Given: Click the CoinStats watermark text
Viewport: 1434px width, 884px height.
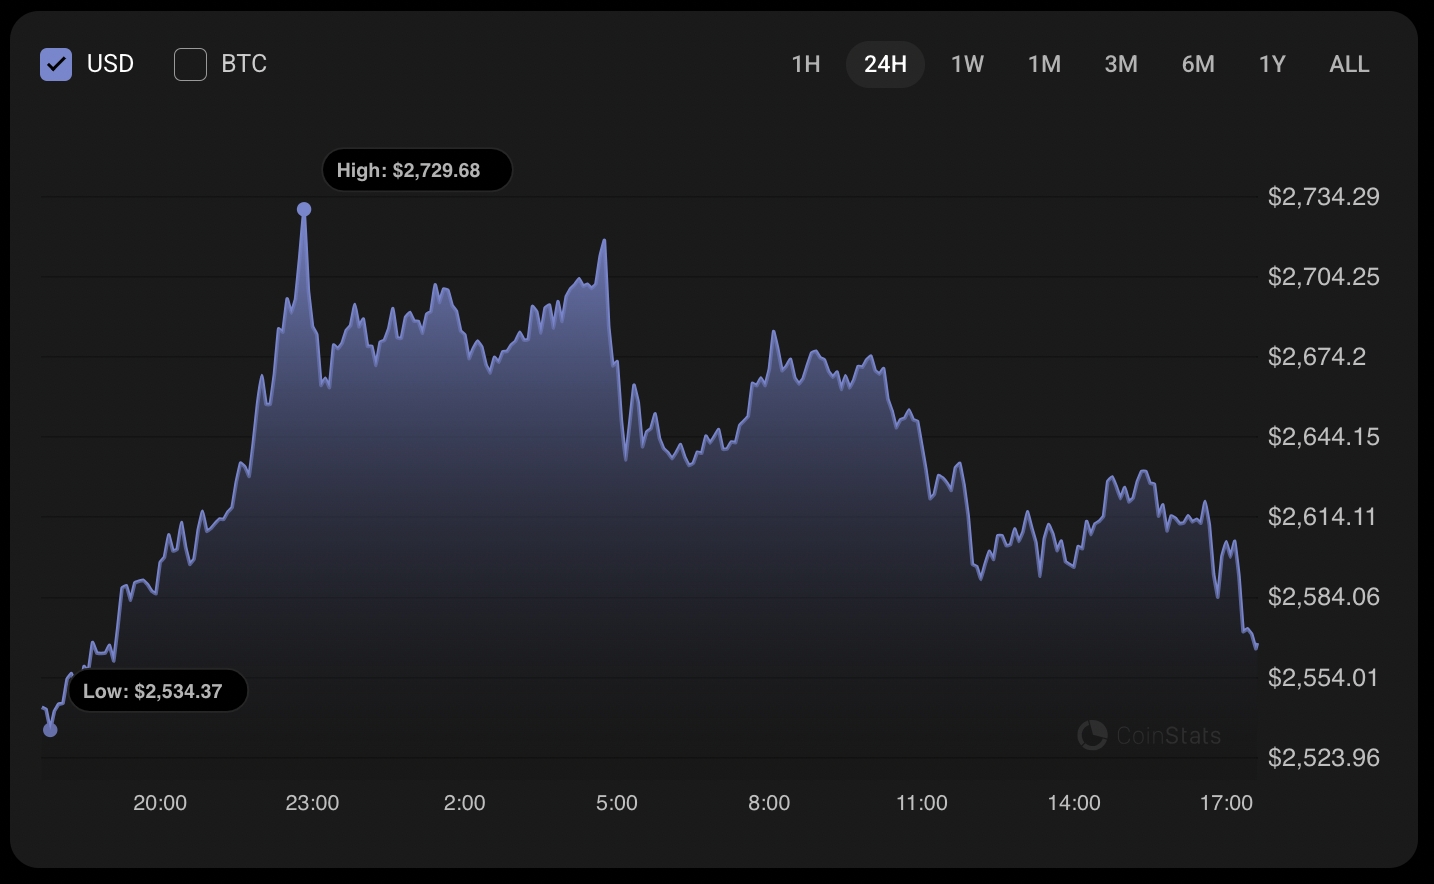Looking at the screenshot, I should (1168, 736).
